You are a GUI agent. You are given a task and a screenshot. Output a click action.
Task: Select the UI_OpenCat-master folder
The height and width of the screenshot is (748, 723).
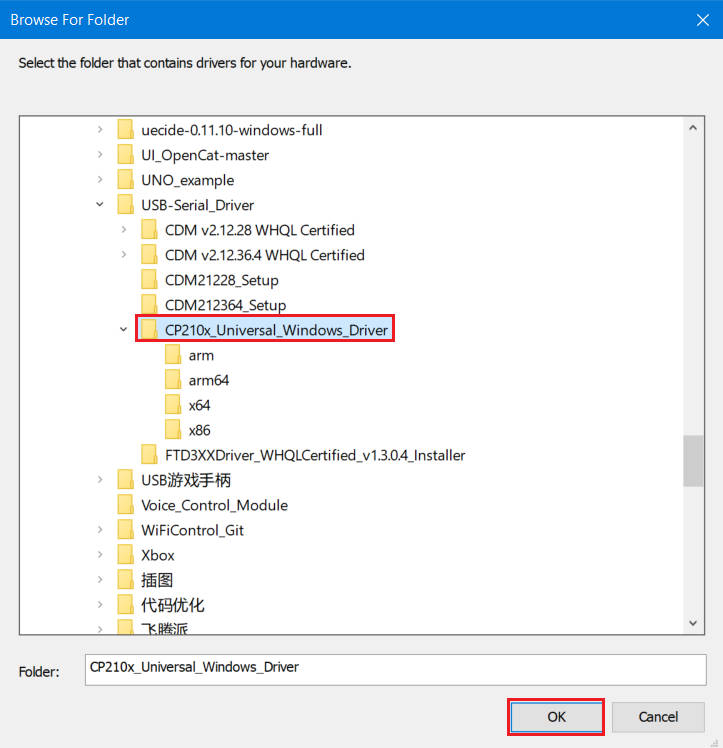[205, 155]
